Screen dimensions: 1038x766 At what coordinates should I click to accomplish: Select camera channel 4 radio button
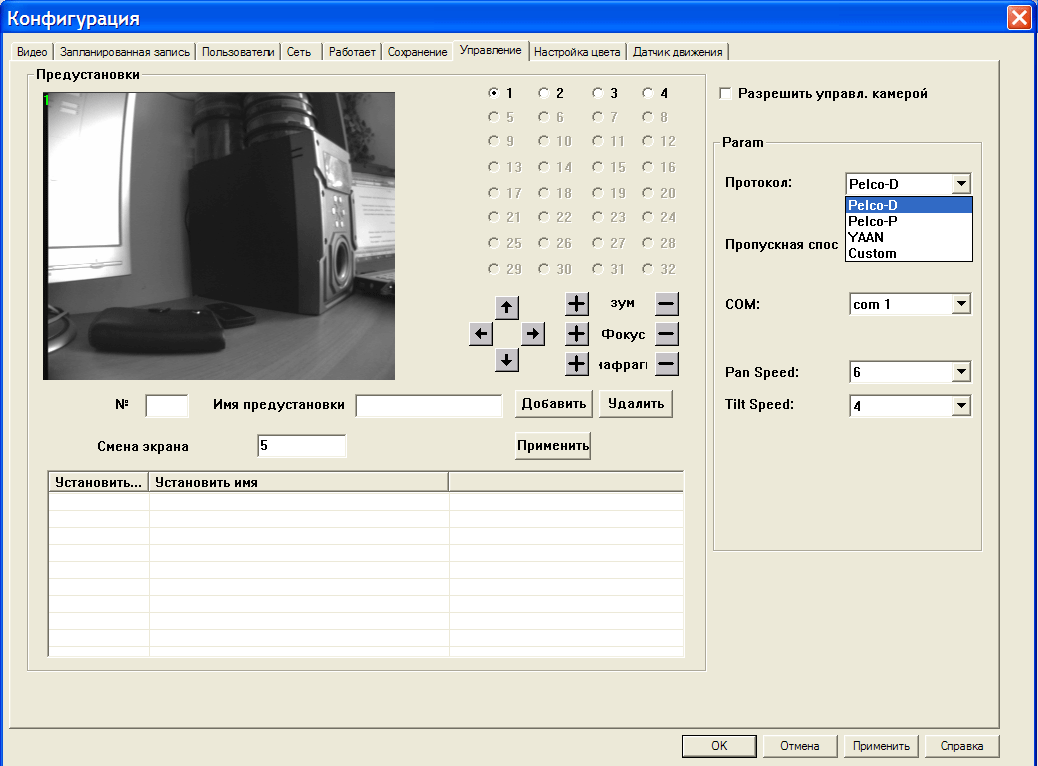click(x=648, y=93)
